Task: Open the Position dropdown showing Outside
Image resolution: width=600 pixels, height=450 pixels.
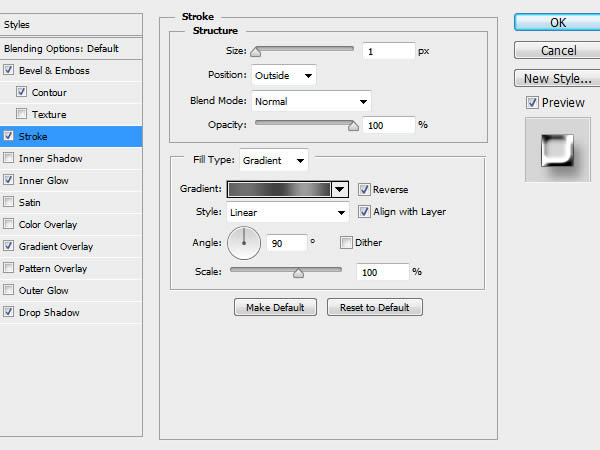Action: pos(284,75)
